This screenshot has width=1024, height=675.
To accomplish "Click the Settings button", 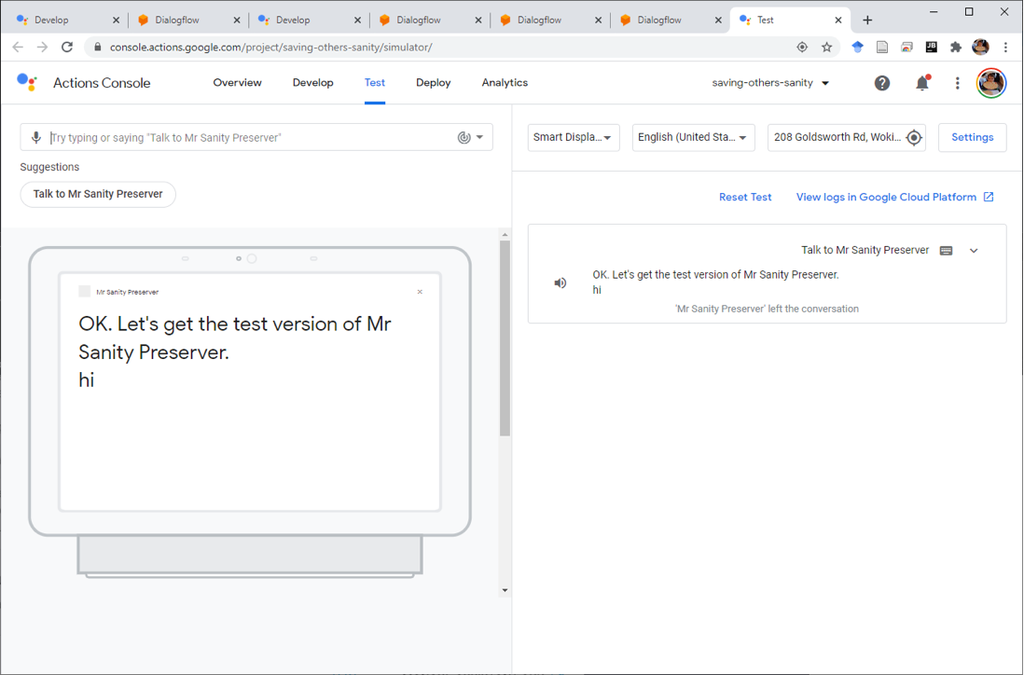I will 972,137.
